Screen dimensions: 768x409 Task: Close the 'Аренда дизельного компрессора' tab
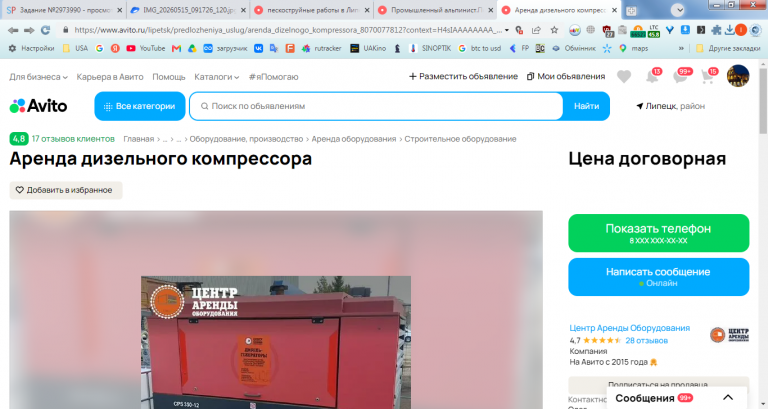pos(614,10)
